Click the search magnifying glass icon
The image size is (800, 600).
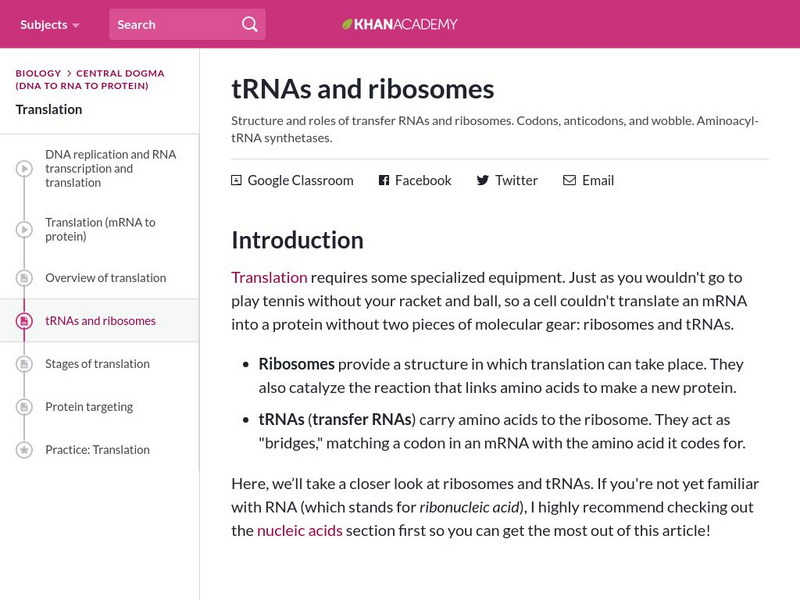click(x=249, y=23)
